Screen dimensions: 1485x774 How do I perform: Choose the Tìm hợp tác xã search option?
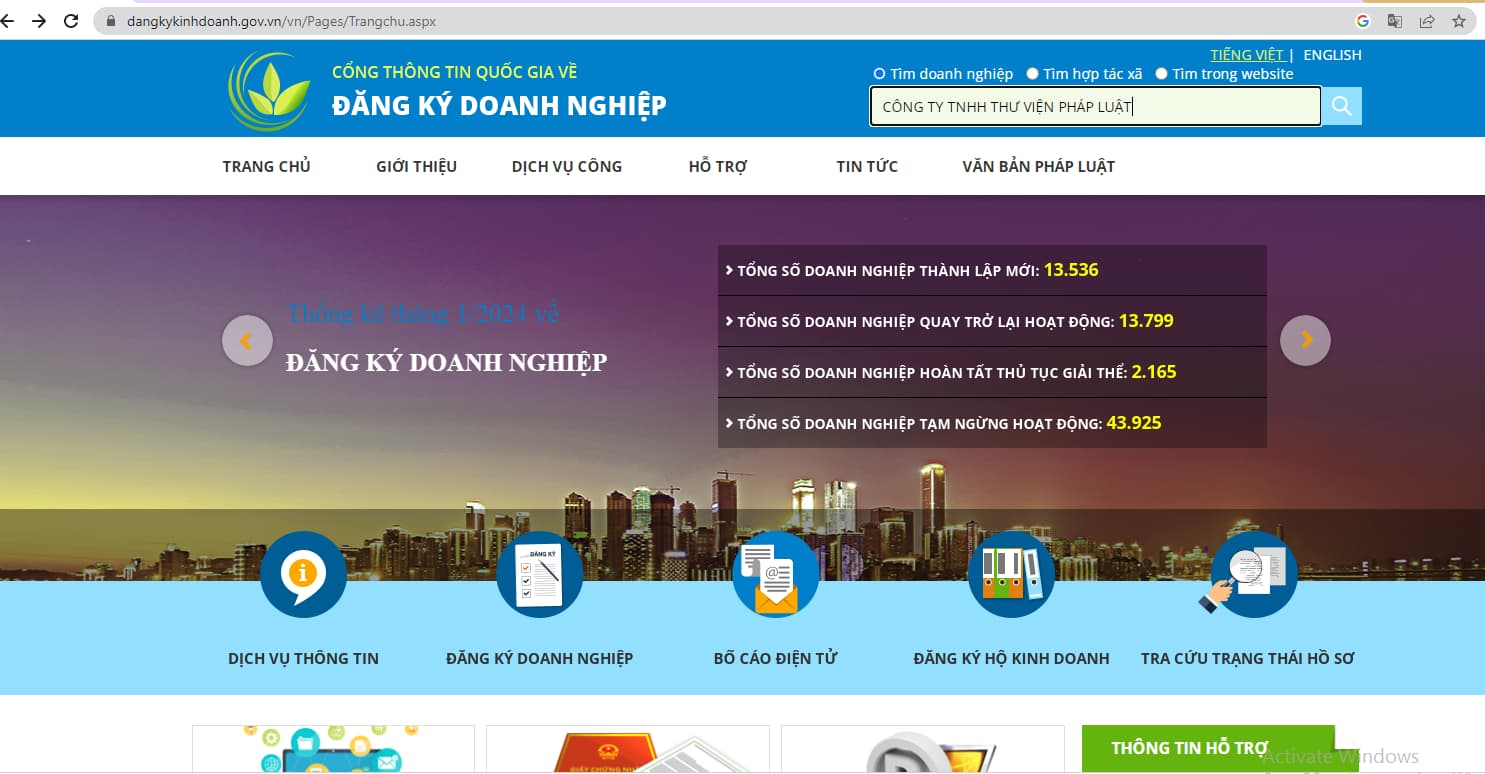[1031, 73]
